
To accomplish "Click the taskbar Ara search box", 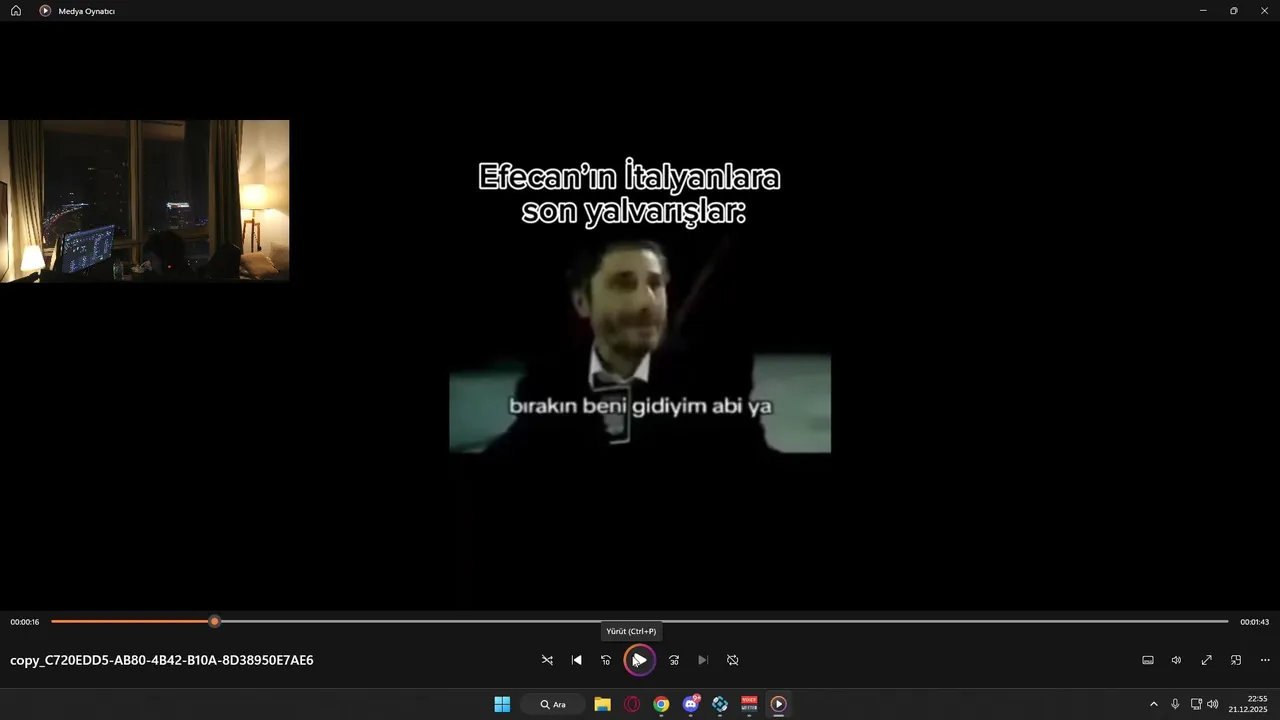I will coord(553,704).
